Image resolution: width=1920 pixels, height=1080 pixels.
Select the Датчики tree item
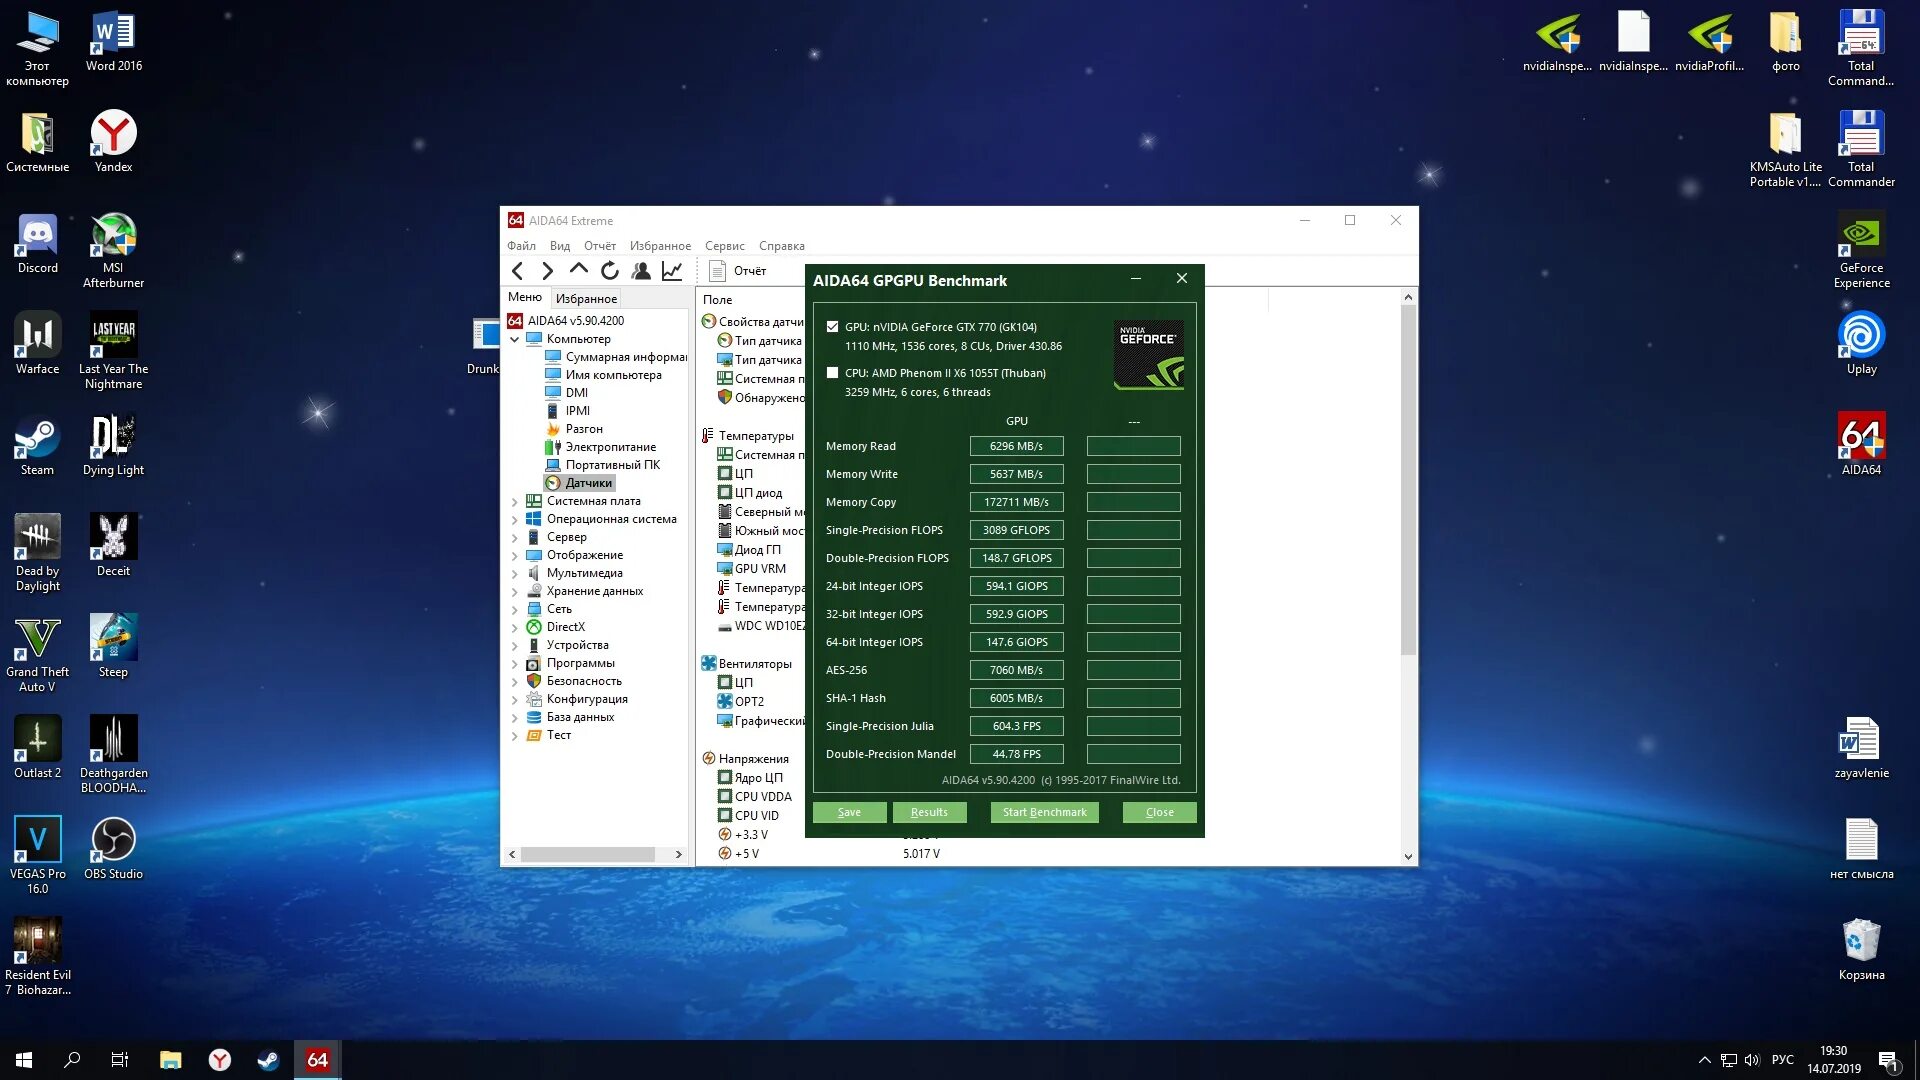click(x=588, y=483)
